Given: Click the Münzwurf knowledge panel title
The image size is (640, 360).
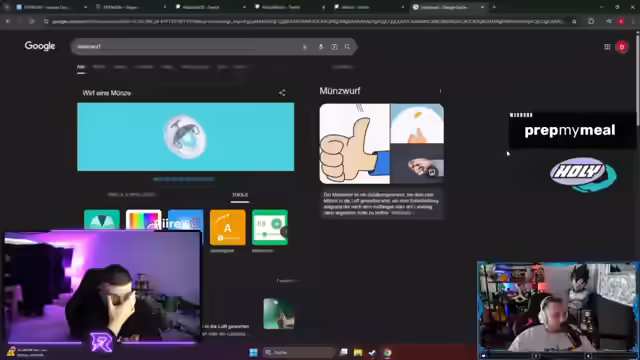Looking at the screenshot, I should (340, 91).
